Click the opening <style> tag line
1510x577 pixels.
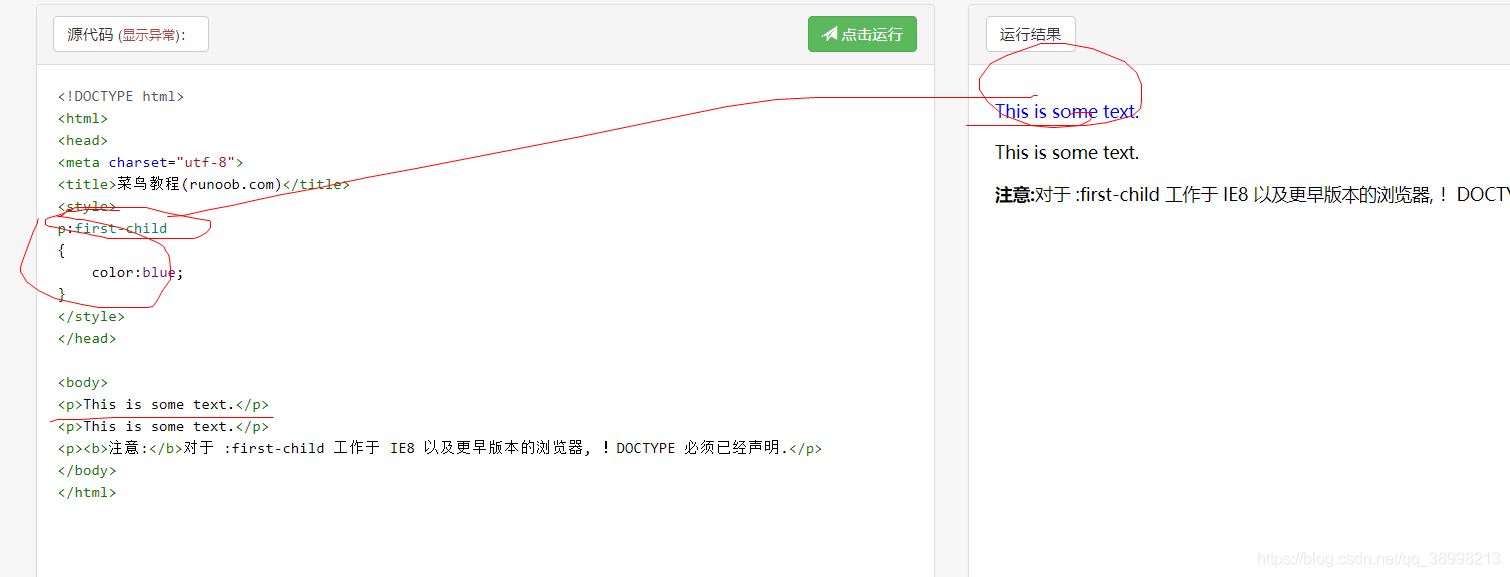click(x=87, y=207)
